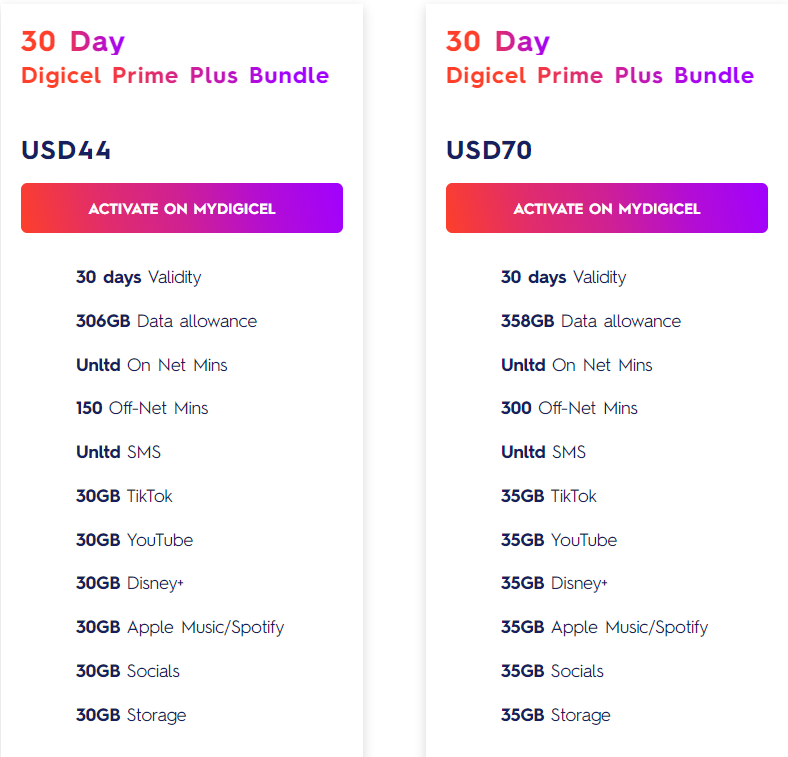Click the 35GB Socials line item
Viewport: 788px width, 757px height.
[x=552, y=671]
